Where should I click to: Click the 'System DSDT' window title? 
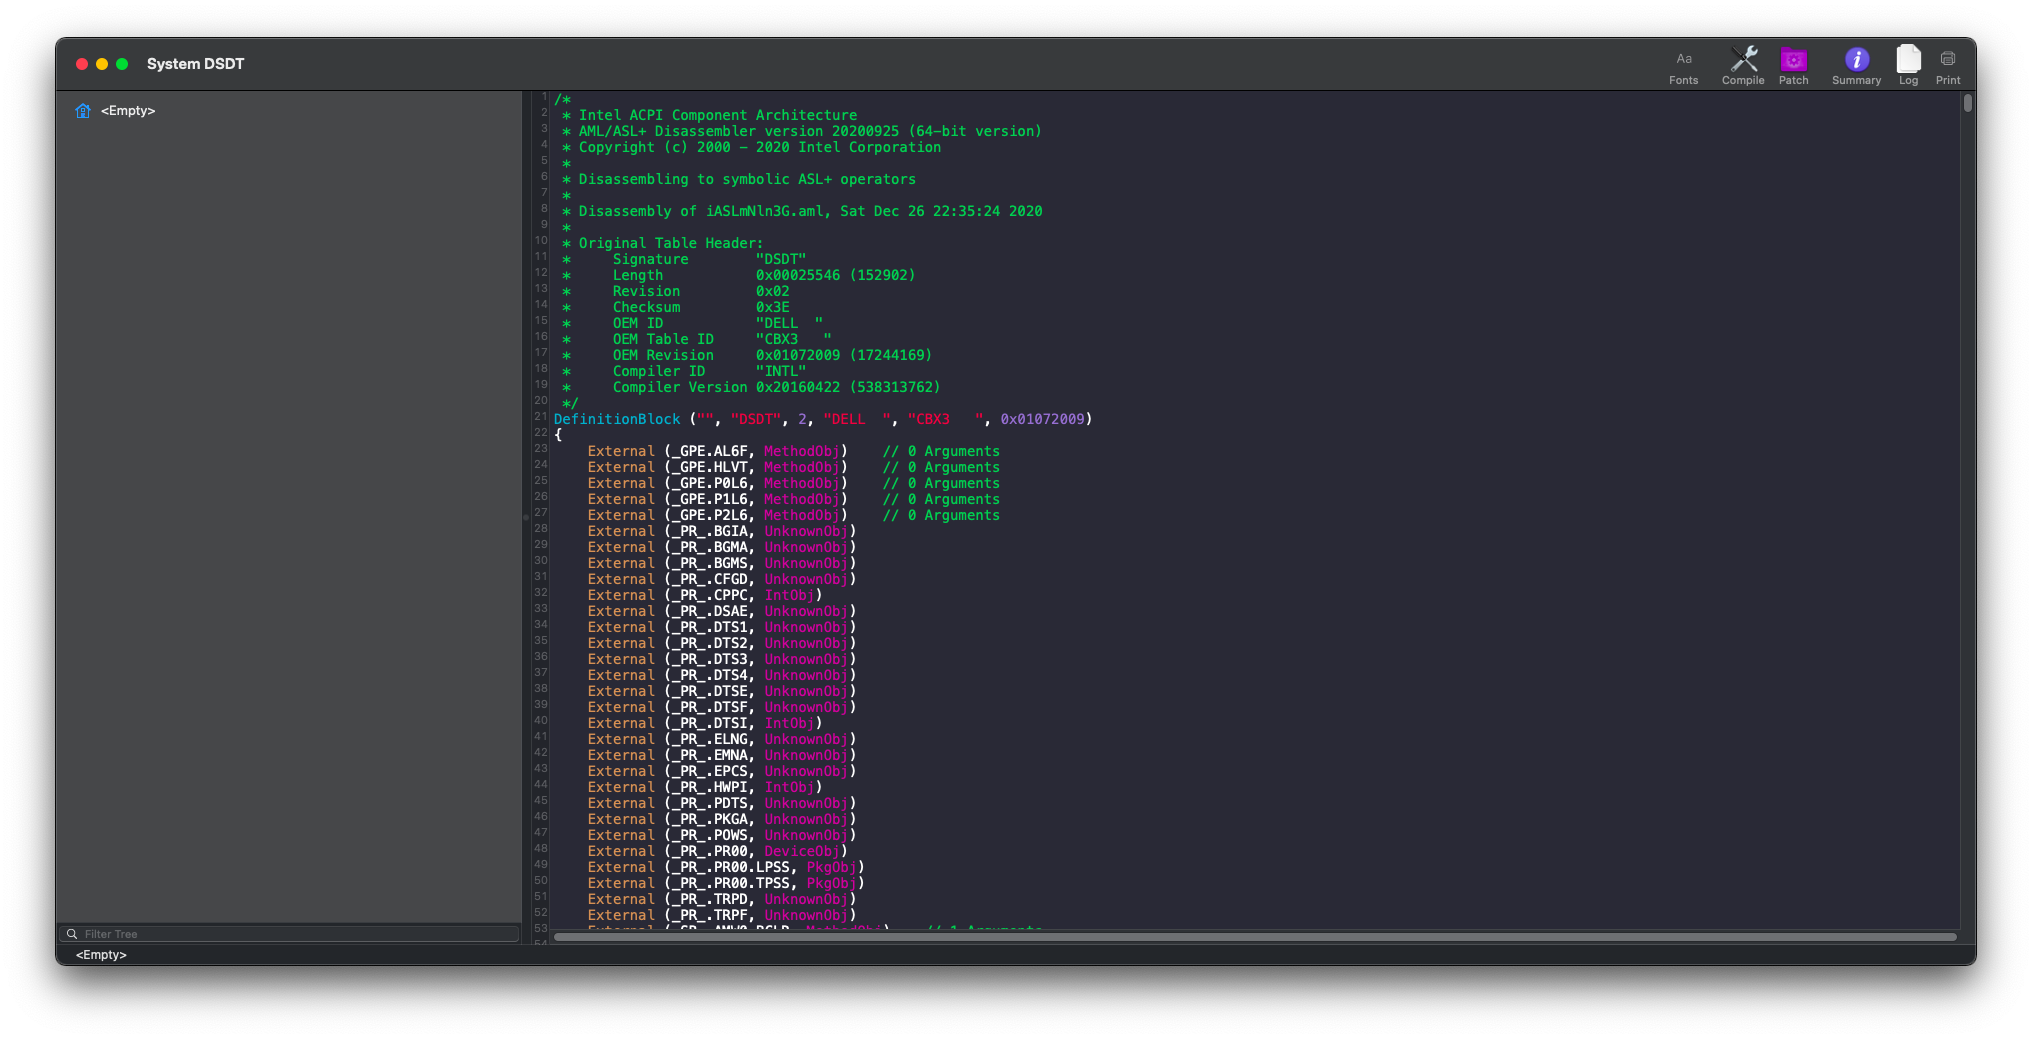click(x=195, y=64)
